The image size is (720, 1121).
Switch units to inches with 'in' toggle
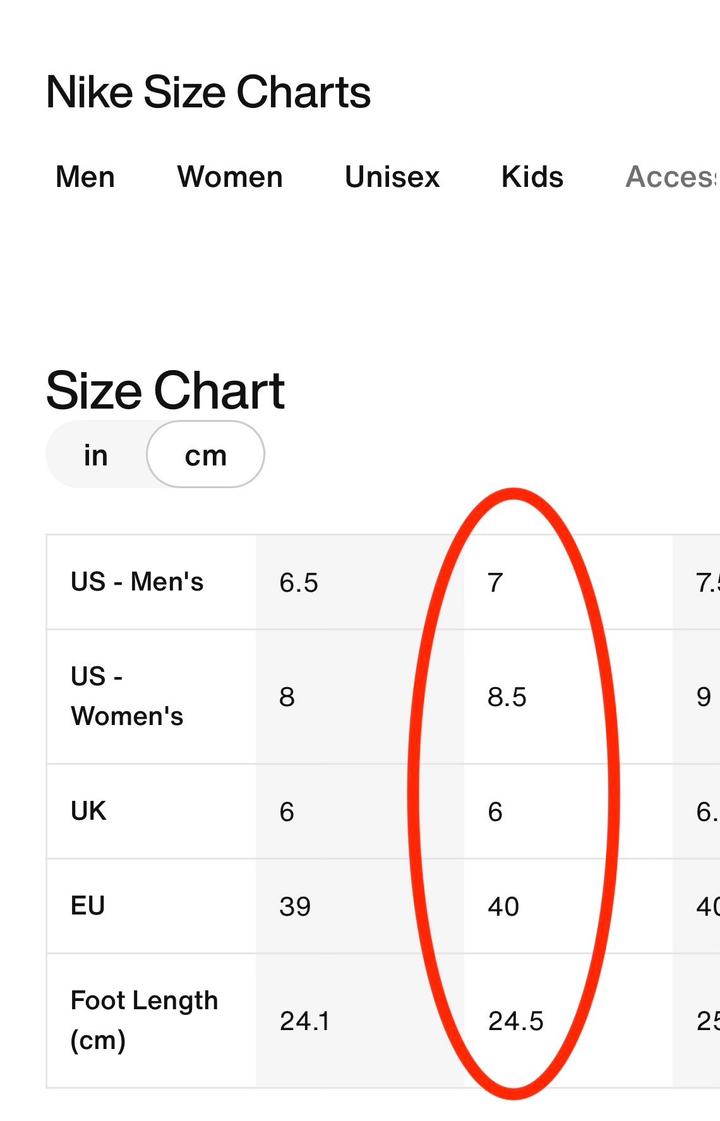(x=96, y=455)
